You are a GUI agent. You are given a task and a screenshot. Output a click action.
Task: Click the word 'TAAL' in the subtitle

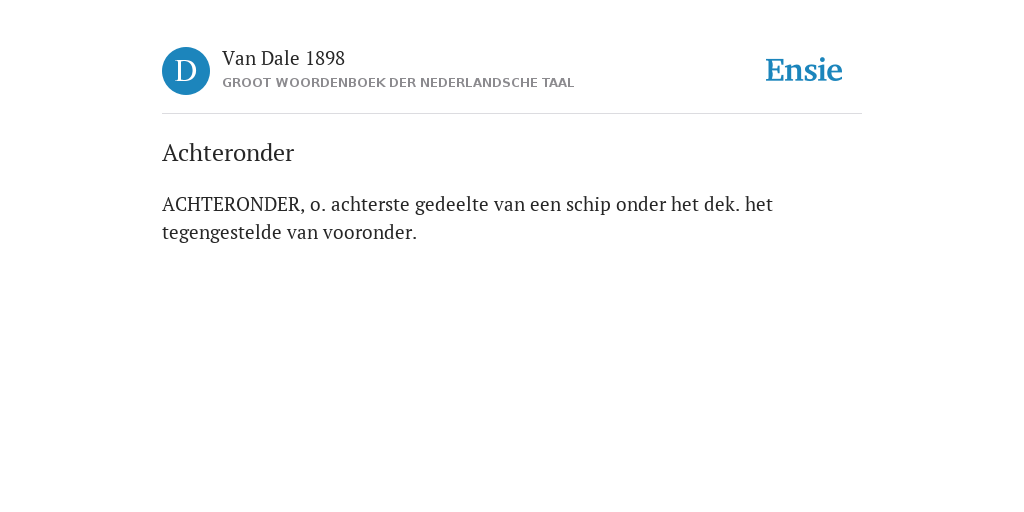(x=558, y=83)
